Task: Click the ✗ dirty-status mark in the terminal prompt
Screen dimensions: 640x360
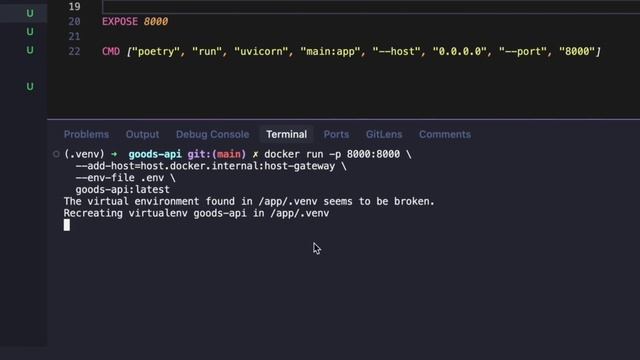Action: (x=255, y=154)
